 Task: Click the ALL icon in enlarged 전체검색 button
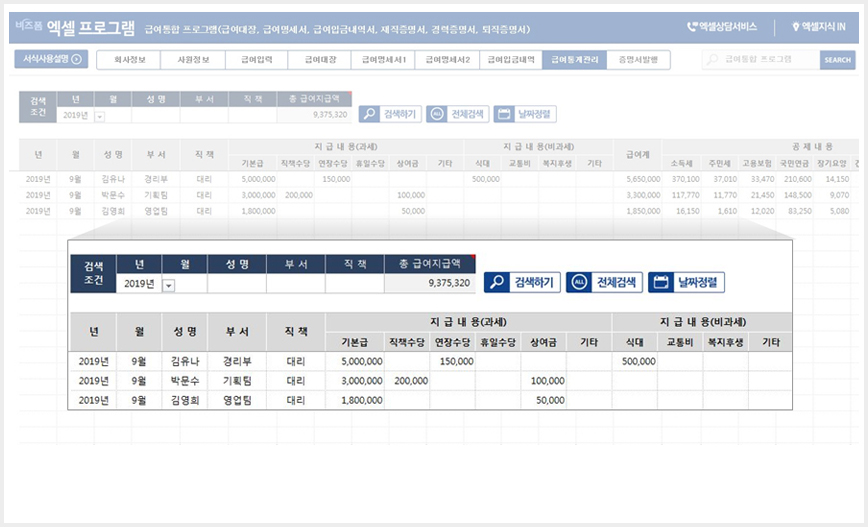[579, 282]
